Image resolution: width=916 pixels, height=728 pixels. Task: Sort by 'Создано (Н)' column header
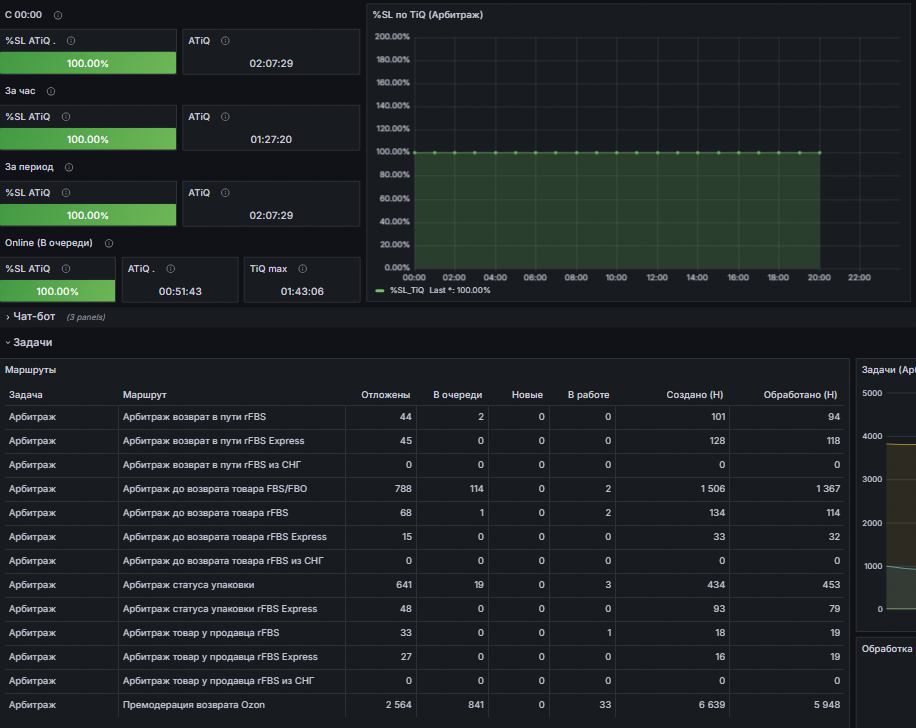click(695, 395)
